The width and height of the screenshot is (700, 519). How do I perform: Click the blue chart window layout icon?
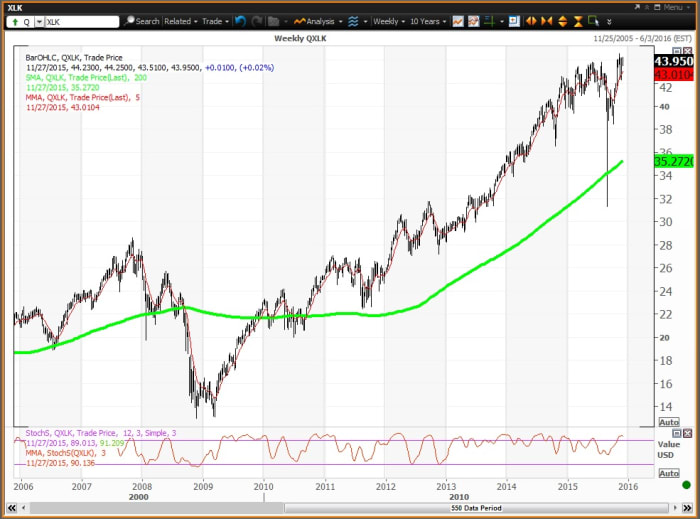pyautogui.click(x=514, y=21)
